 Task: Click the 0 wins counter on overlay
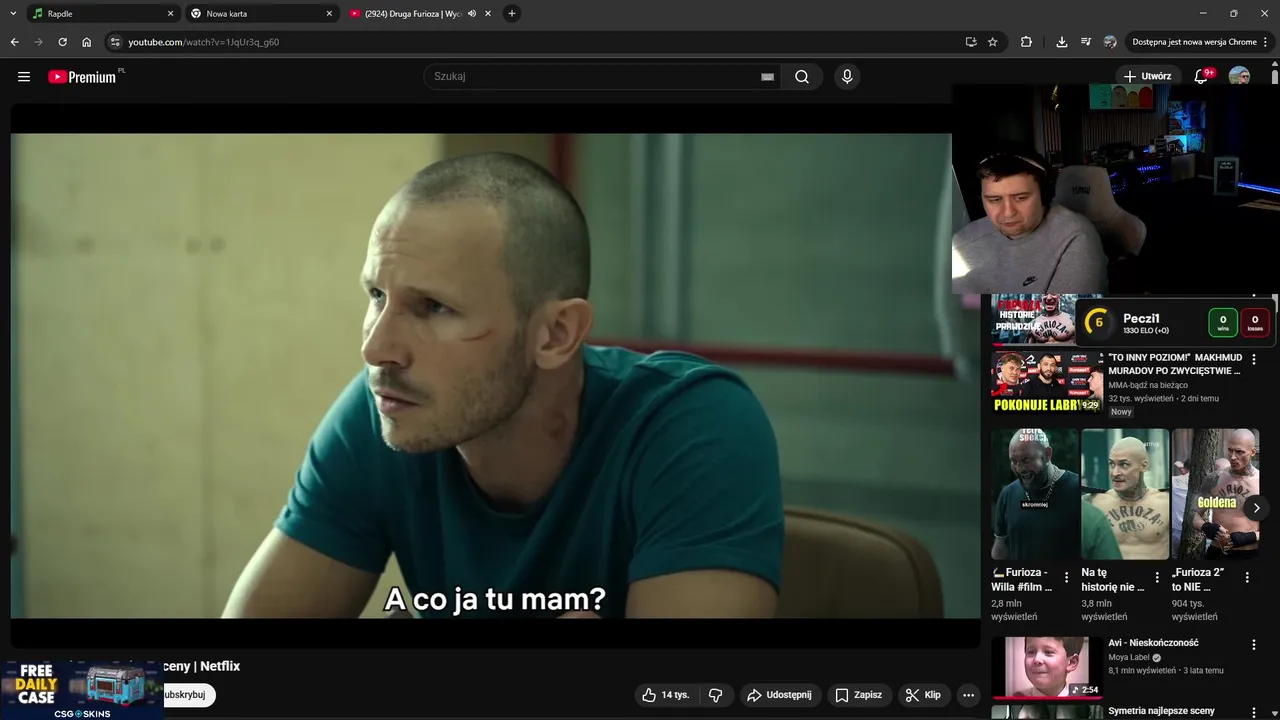tap(1223, 322)
